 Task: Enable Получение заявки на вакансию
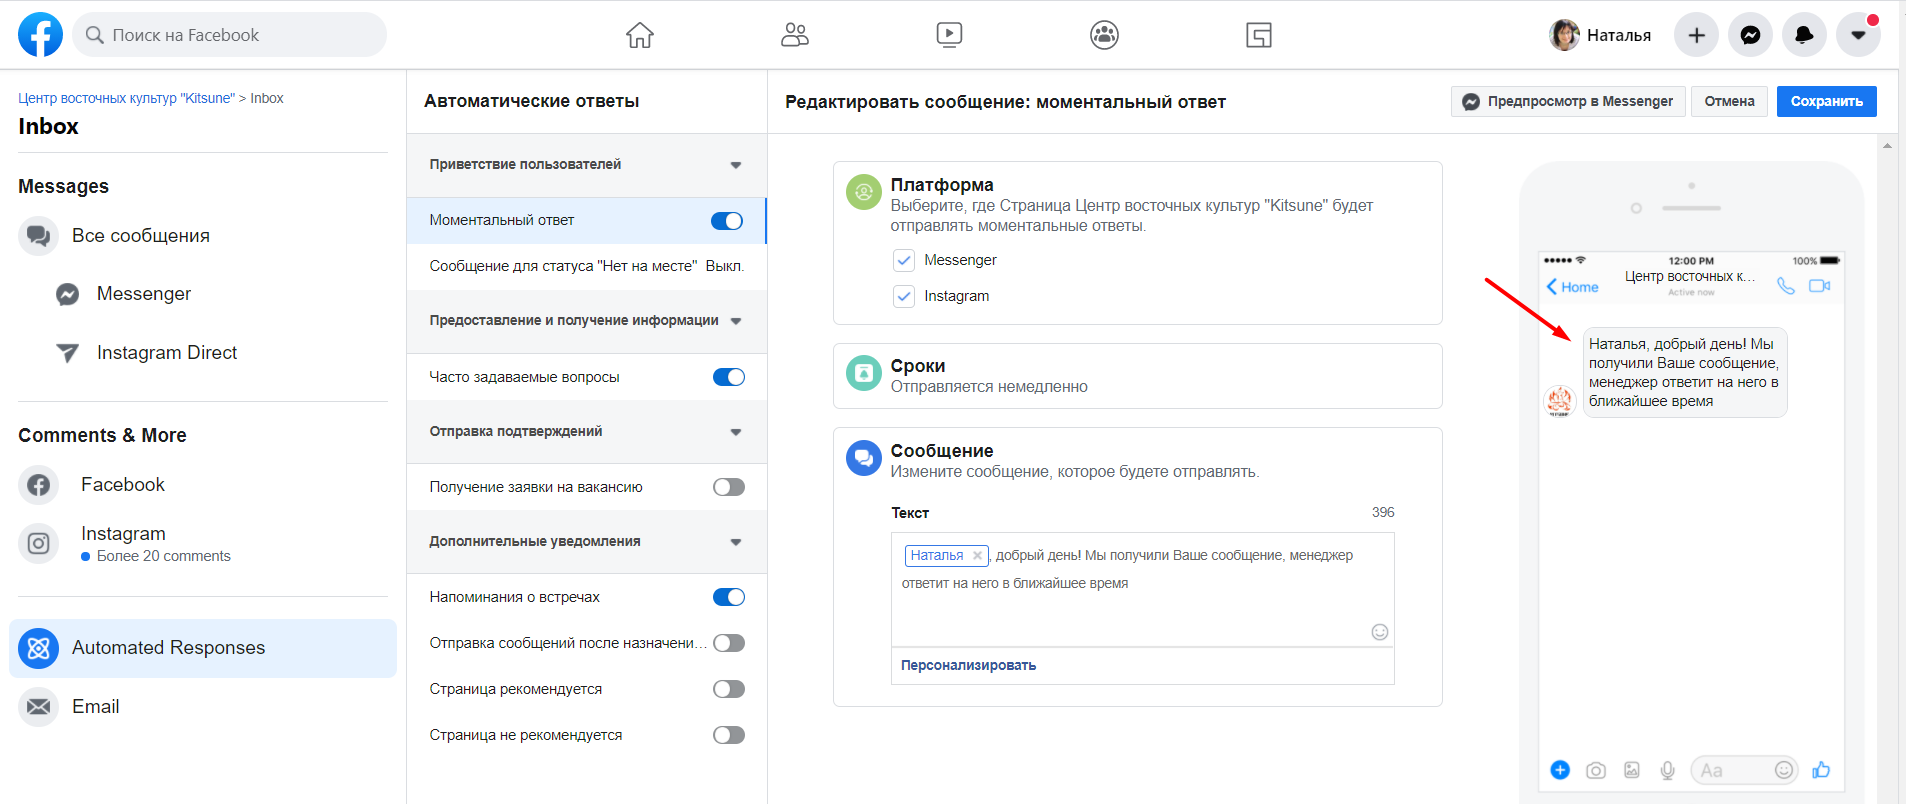pyautogui.click(x=729, y=487)
